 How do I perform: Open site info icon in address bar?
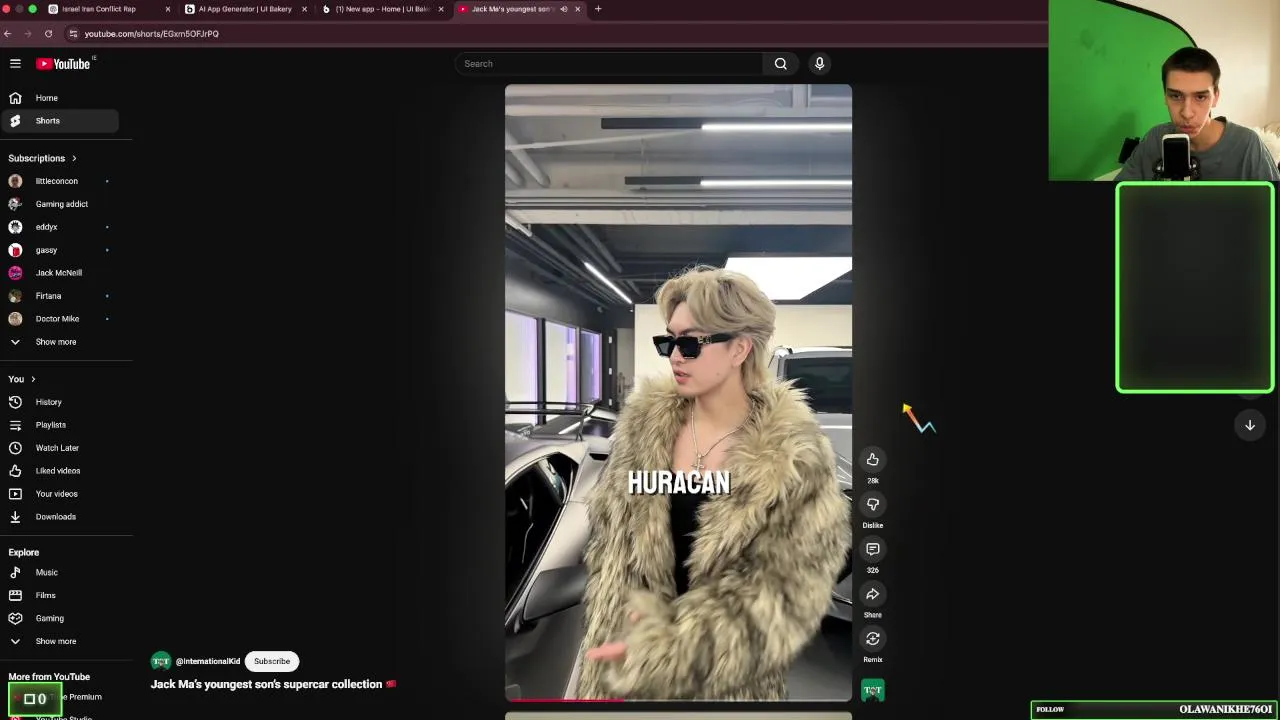point(73,33)
